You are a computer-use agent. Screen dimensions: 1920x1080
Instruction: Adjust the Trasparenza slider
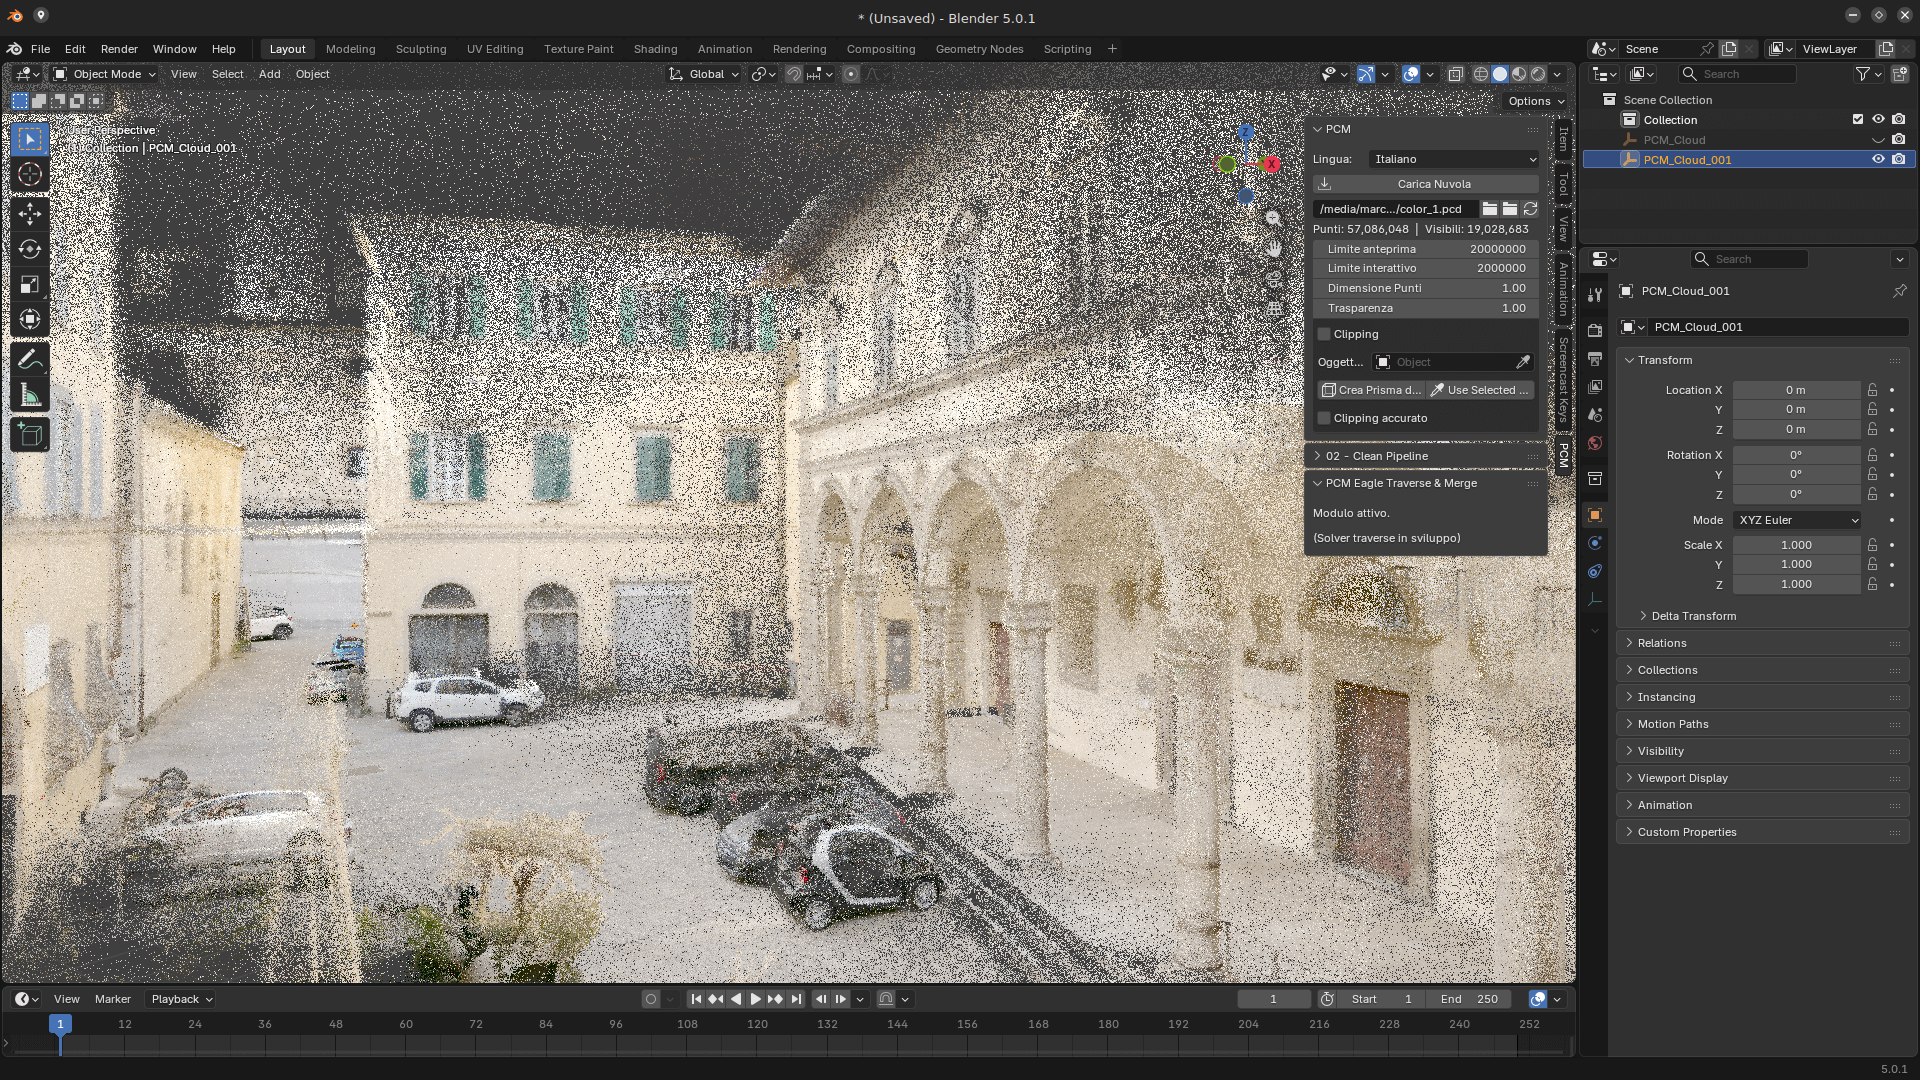click(x=1425, y=308)
